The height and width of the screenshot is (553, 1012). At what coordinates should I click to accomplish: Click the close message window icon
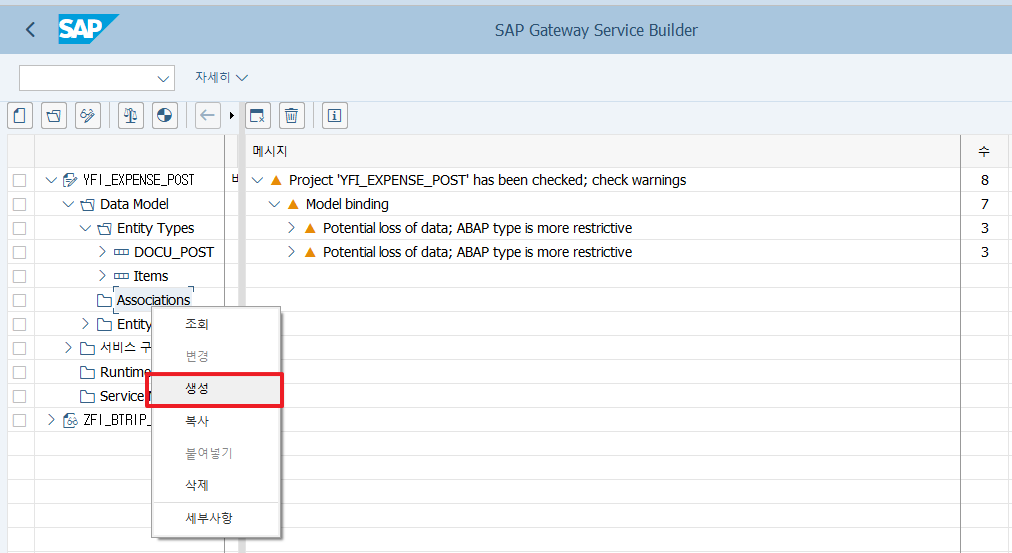pyautogui.click(x=258, y=116)
